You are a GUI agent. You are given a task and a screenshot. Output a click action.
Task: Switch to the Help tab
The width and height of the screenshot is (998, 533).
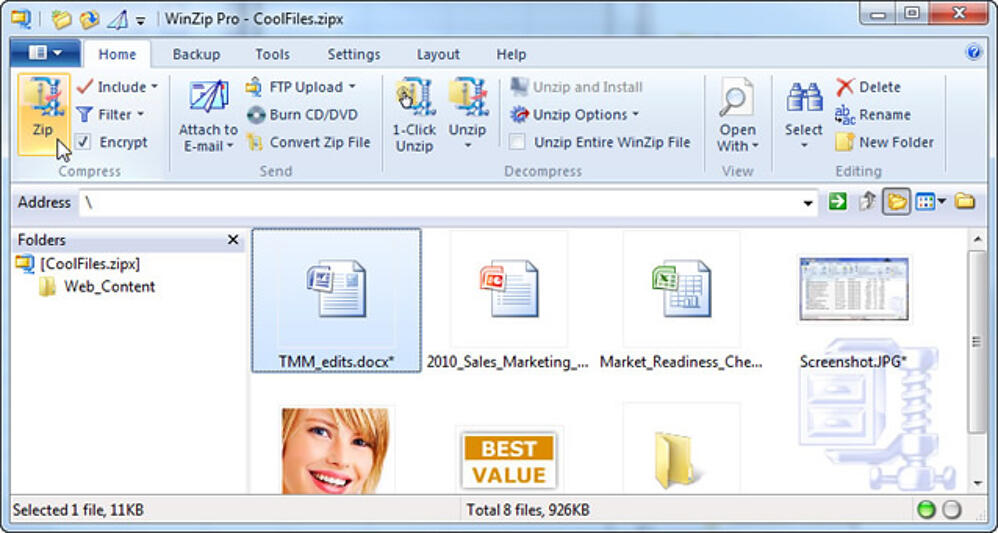tap(511, 55)
